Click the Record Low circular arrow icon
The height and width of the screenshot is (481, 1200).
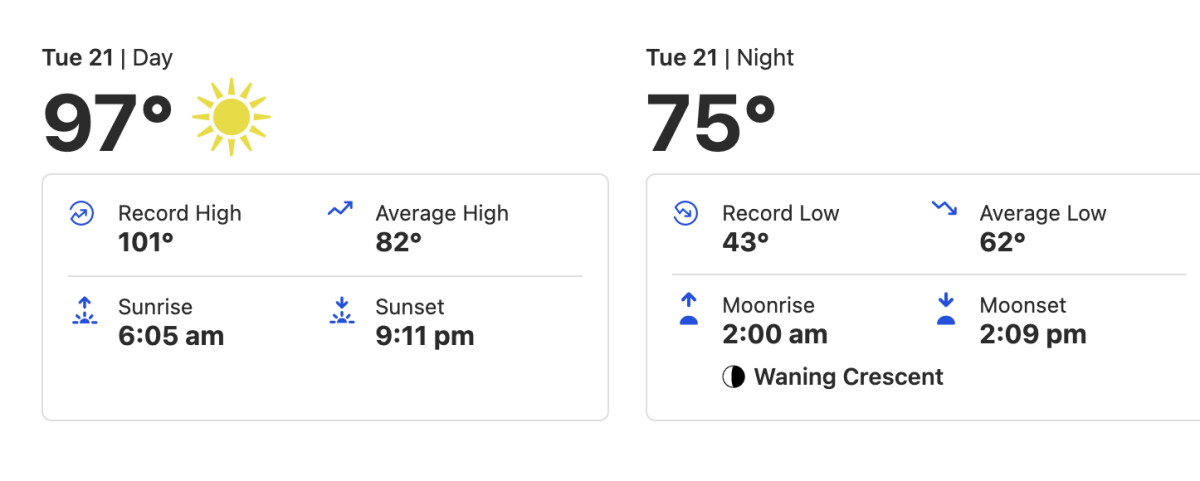[685, 213]
